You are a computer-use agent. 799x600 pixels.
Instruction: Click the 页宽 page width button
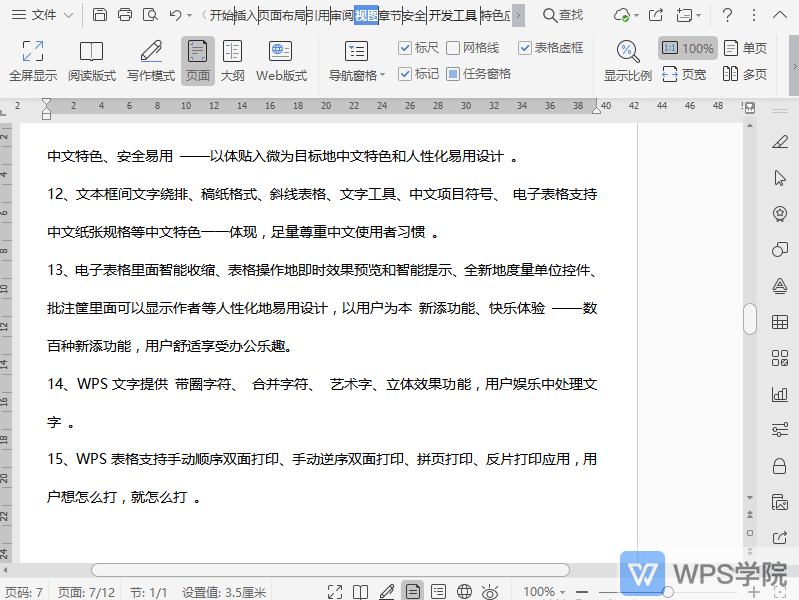click(x=685, y=74)
